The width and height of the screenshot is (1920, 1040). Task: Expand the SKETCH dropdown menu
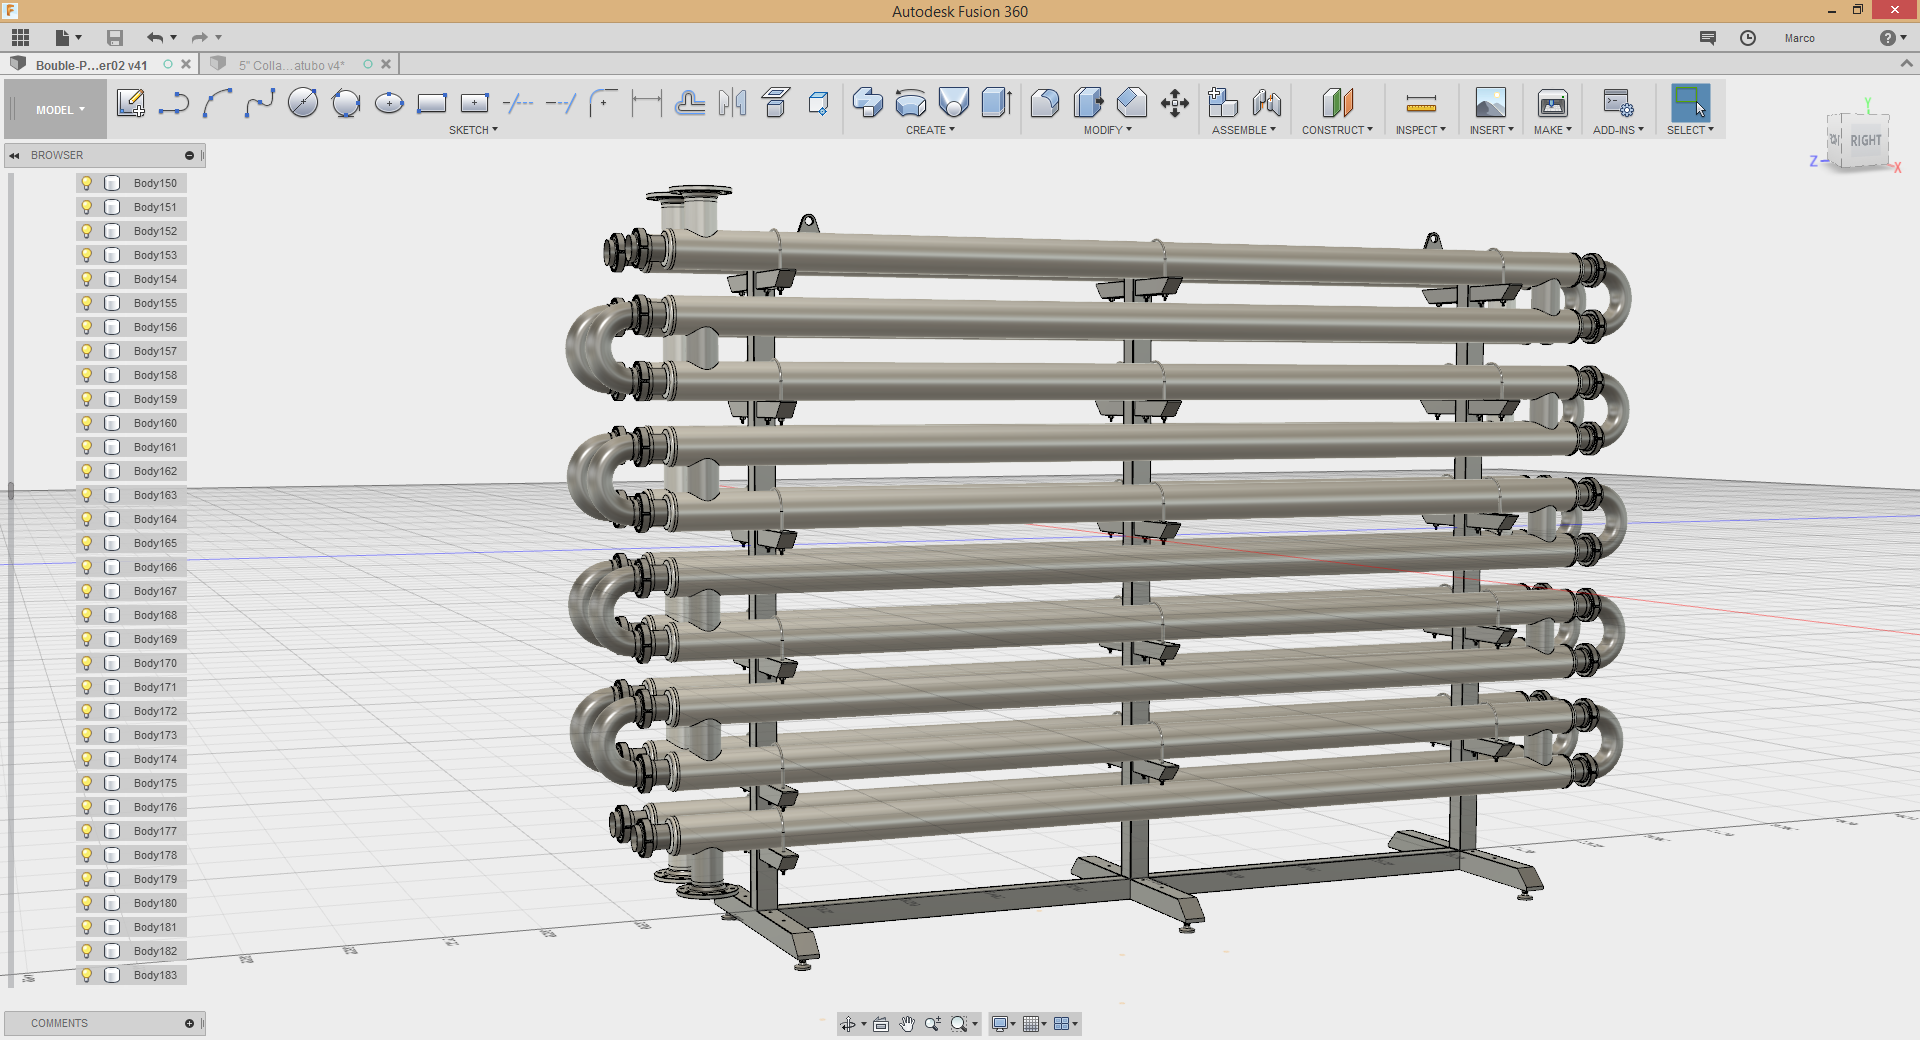473,130
